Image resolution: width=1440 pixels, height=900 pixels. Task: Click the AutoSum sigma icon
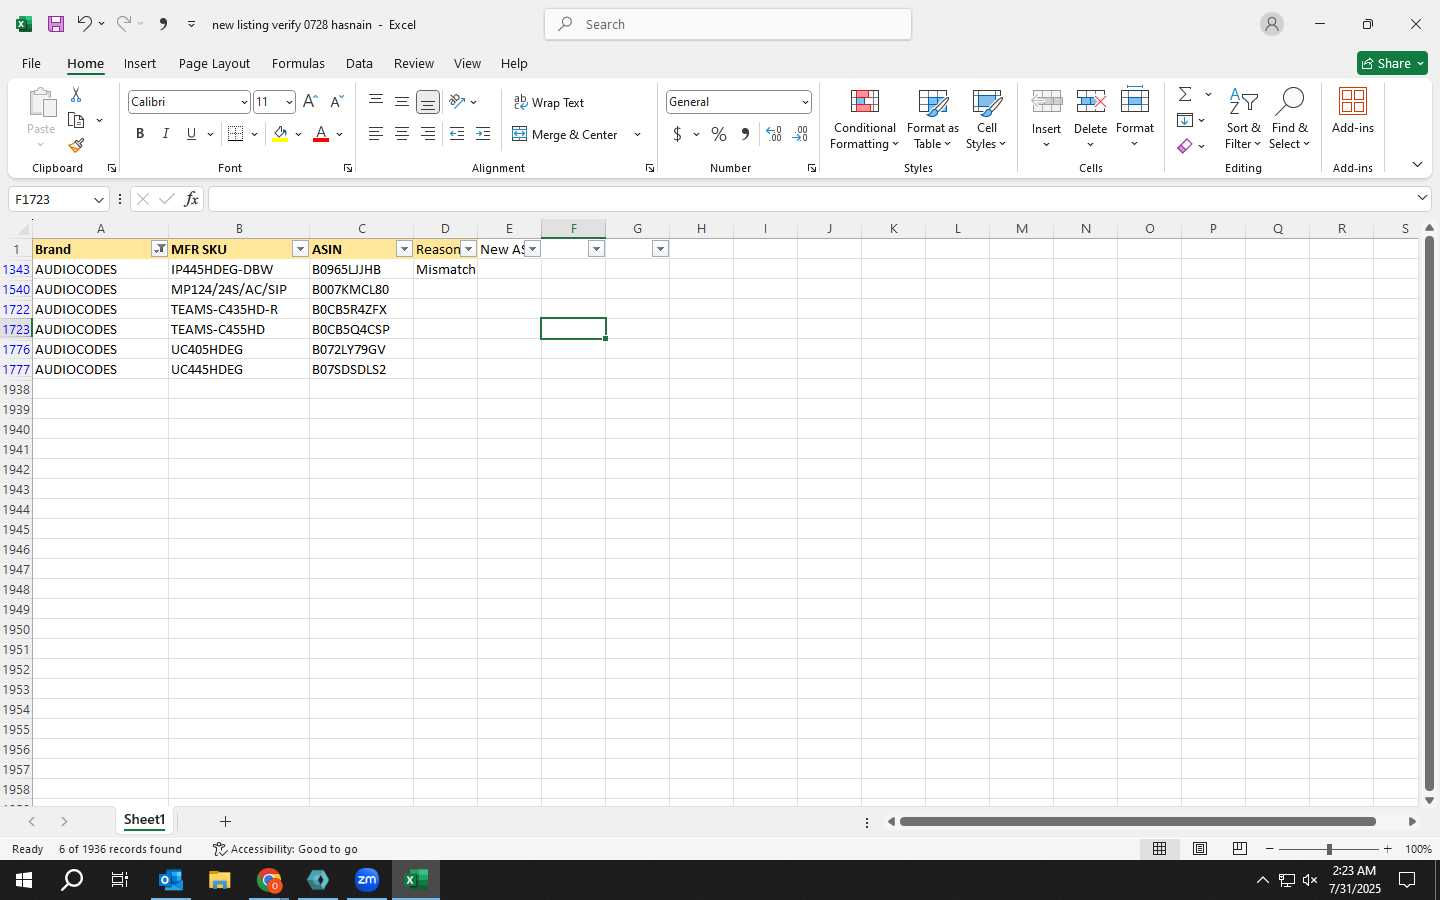click(x=1185, y=94)
